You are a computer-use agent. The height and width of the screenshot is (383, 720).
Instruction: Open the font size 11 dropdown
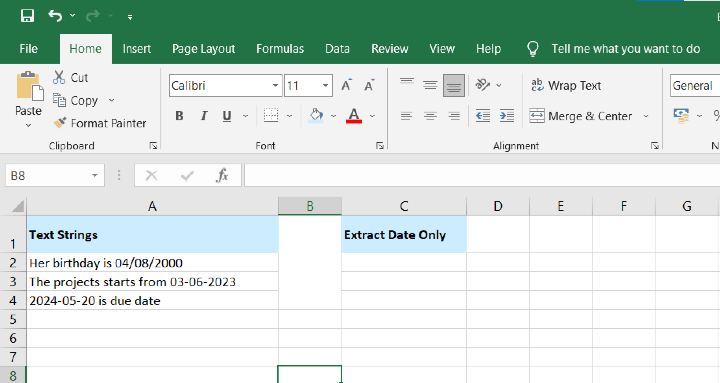(326, 85)
